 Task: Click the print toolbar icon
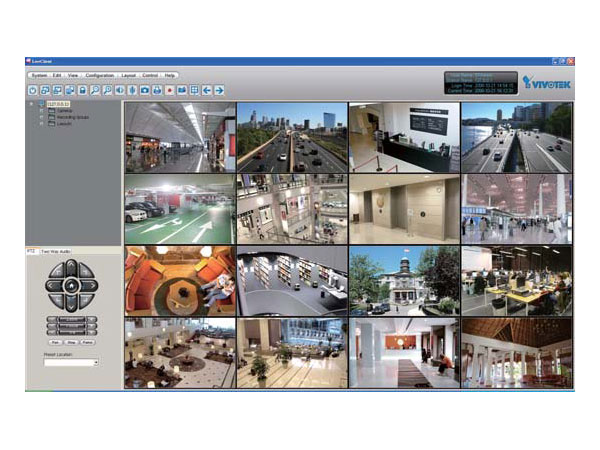(157, 90)
